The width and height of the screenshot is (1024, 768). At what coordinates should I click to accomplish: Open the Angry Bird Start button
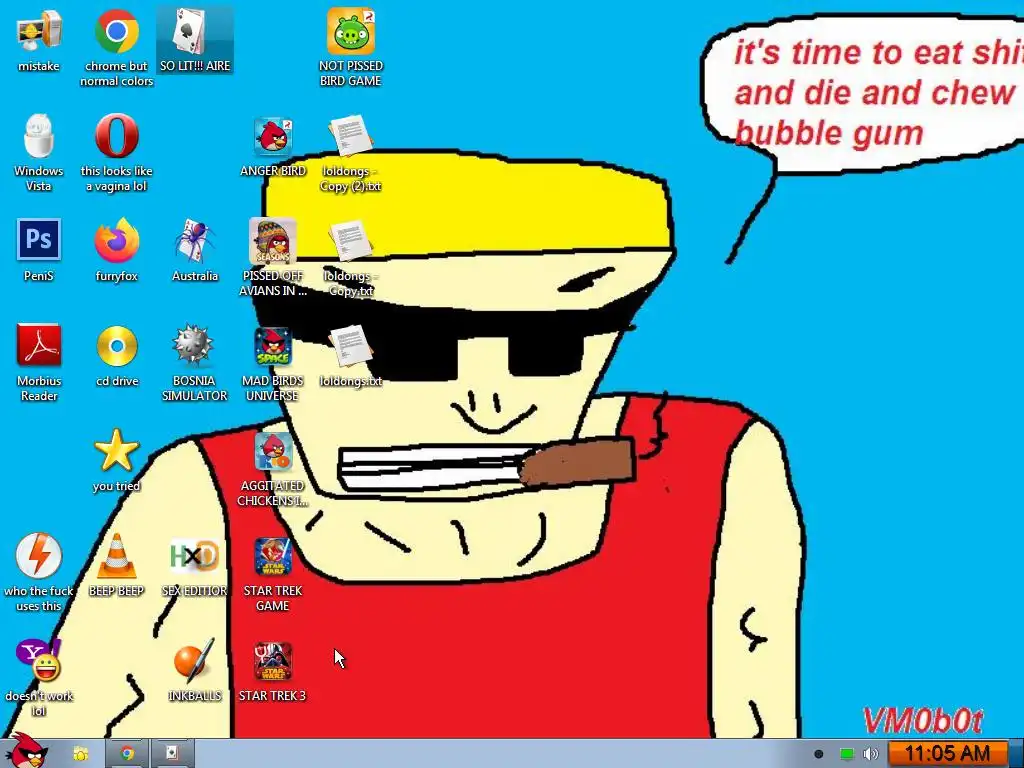point(26,750)
